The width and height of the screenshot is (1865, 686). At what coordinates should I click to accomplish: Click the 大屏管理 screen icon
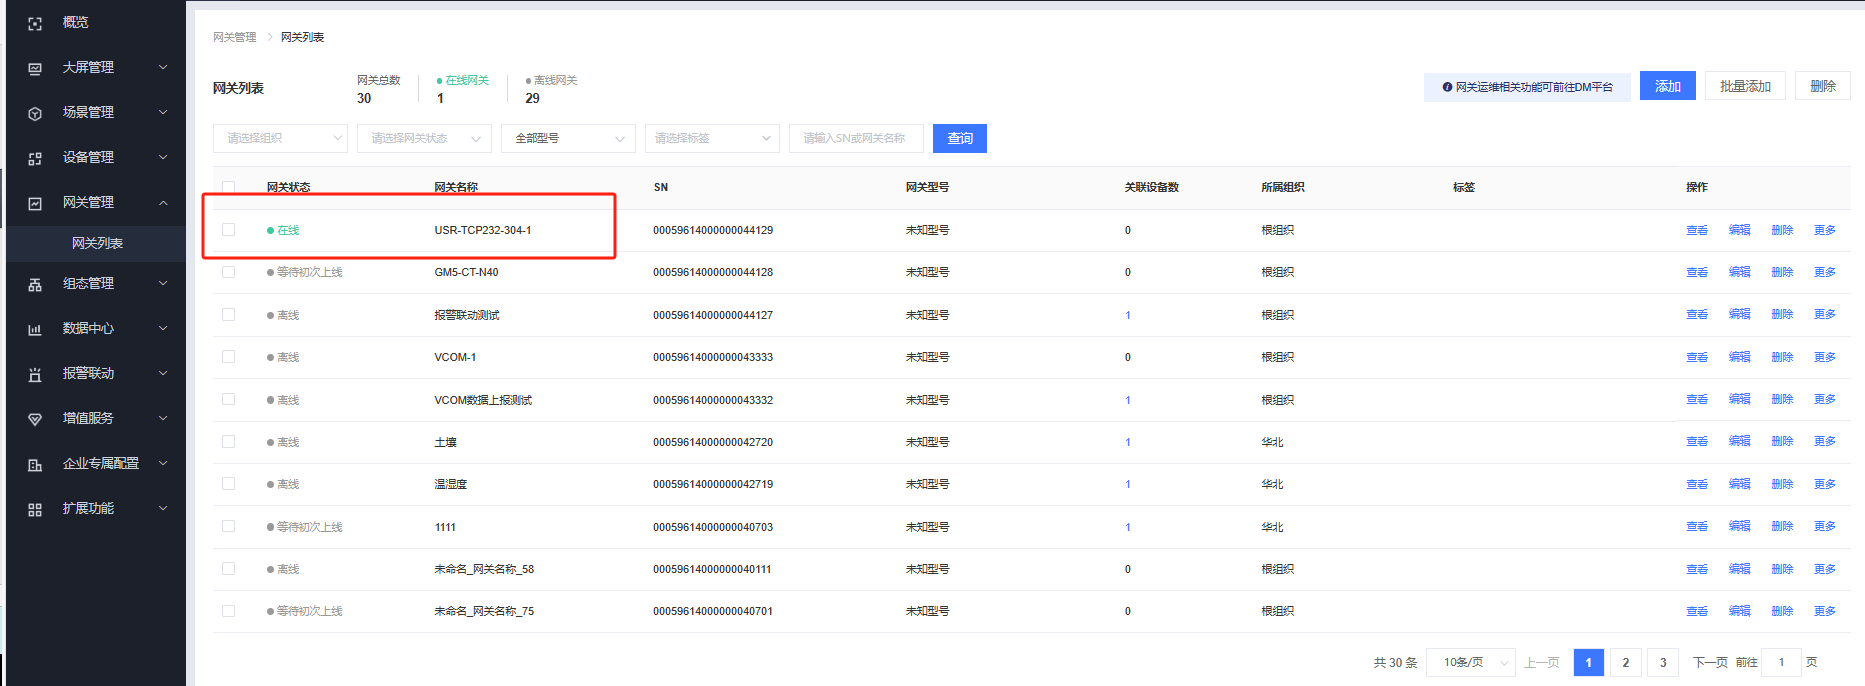coord(35,68)
